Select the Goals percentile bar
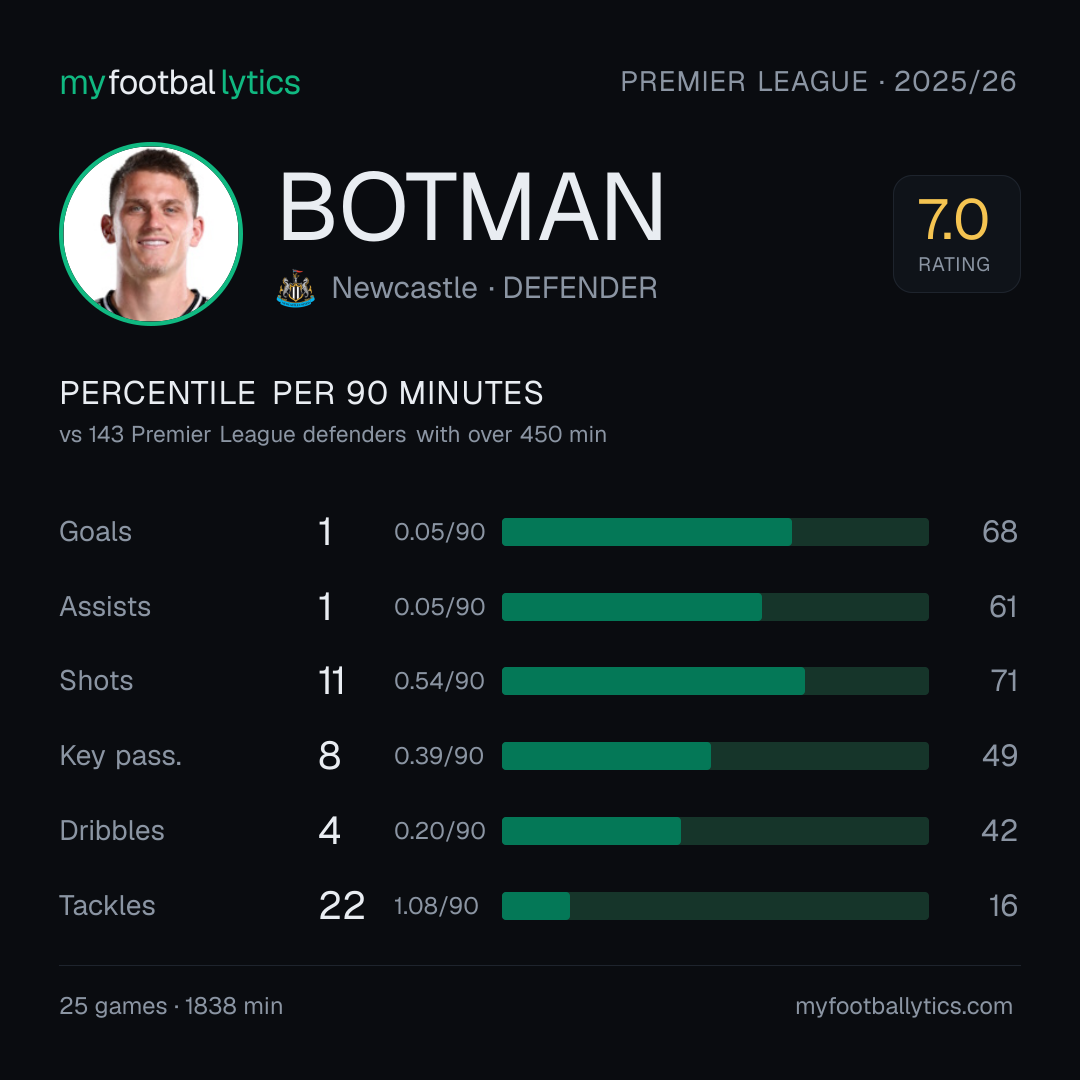This screenshot has width=1080, height=1080. click(715, 532)
